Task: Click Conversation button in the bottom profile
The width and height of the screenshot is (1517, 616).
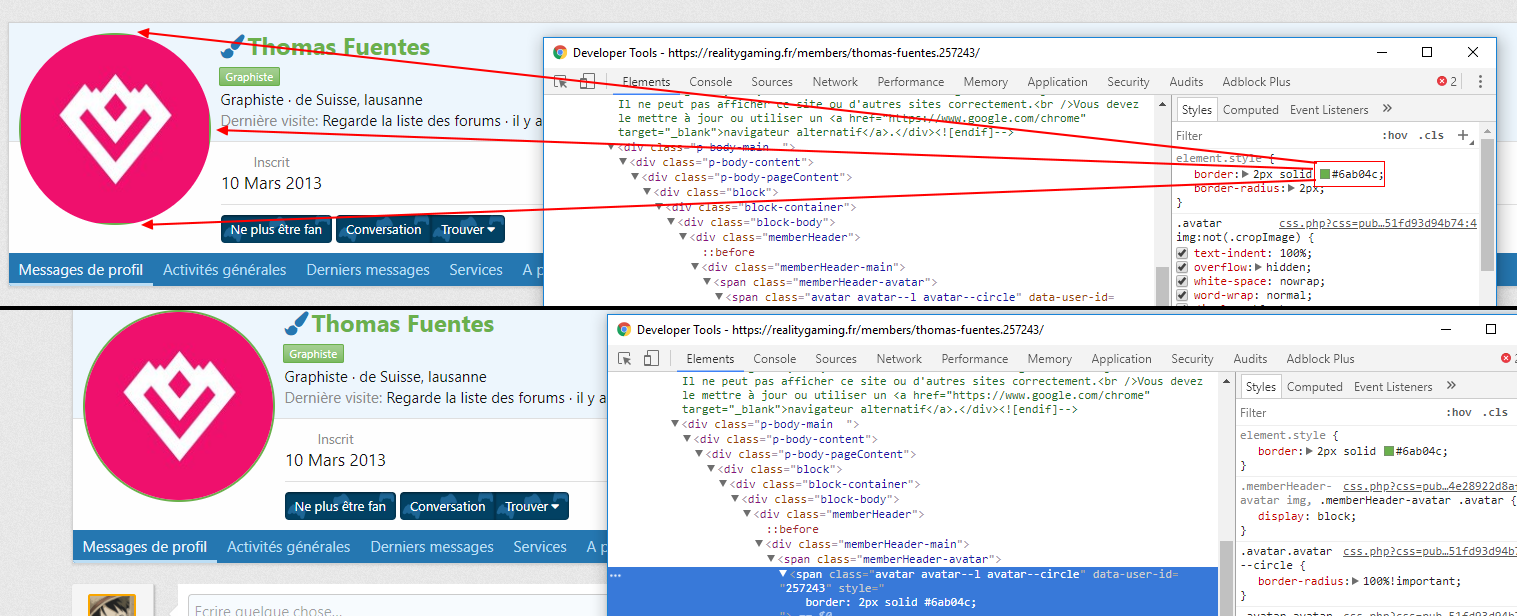Action: [448, 506]
